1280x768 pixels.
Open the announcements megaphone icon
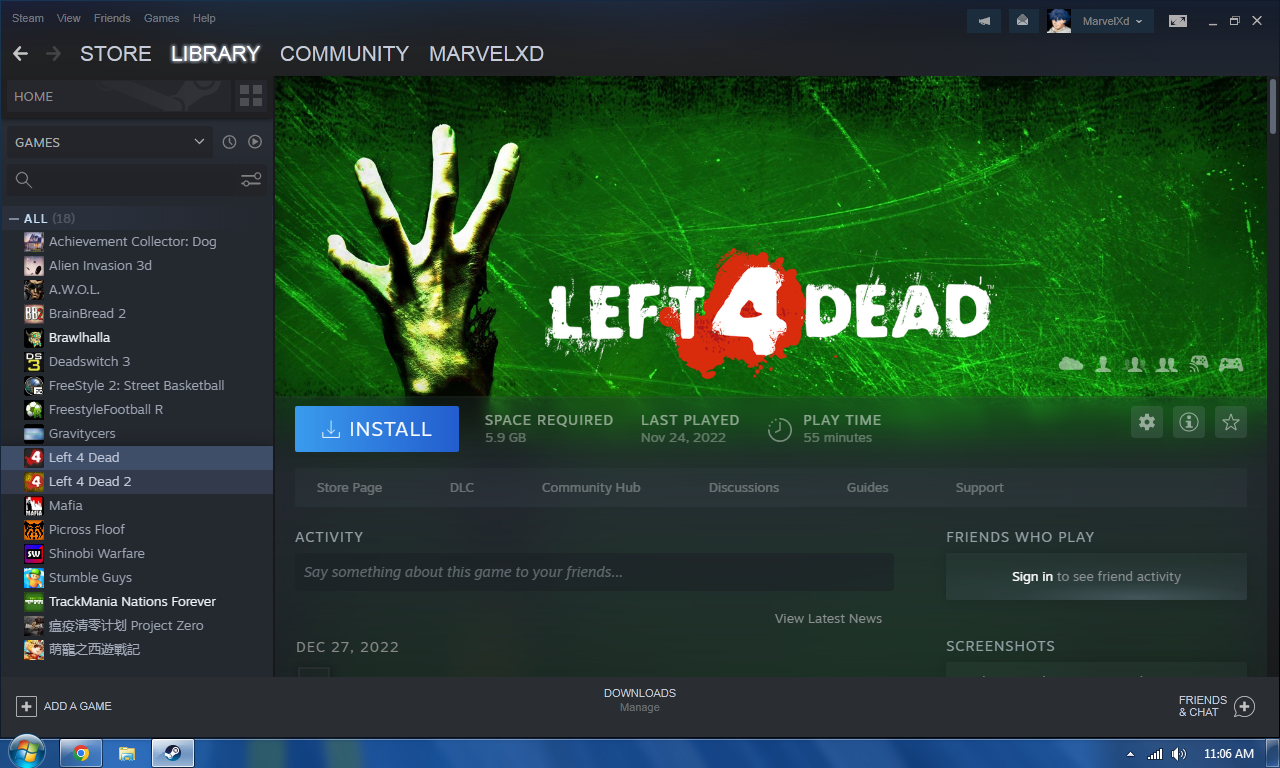(x=984, y=21)
